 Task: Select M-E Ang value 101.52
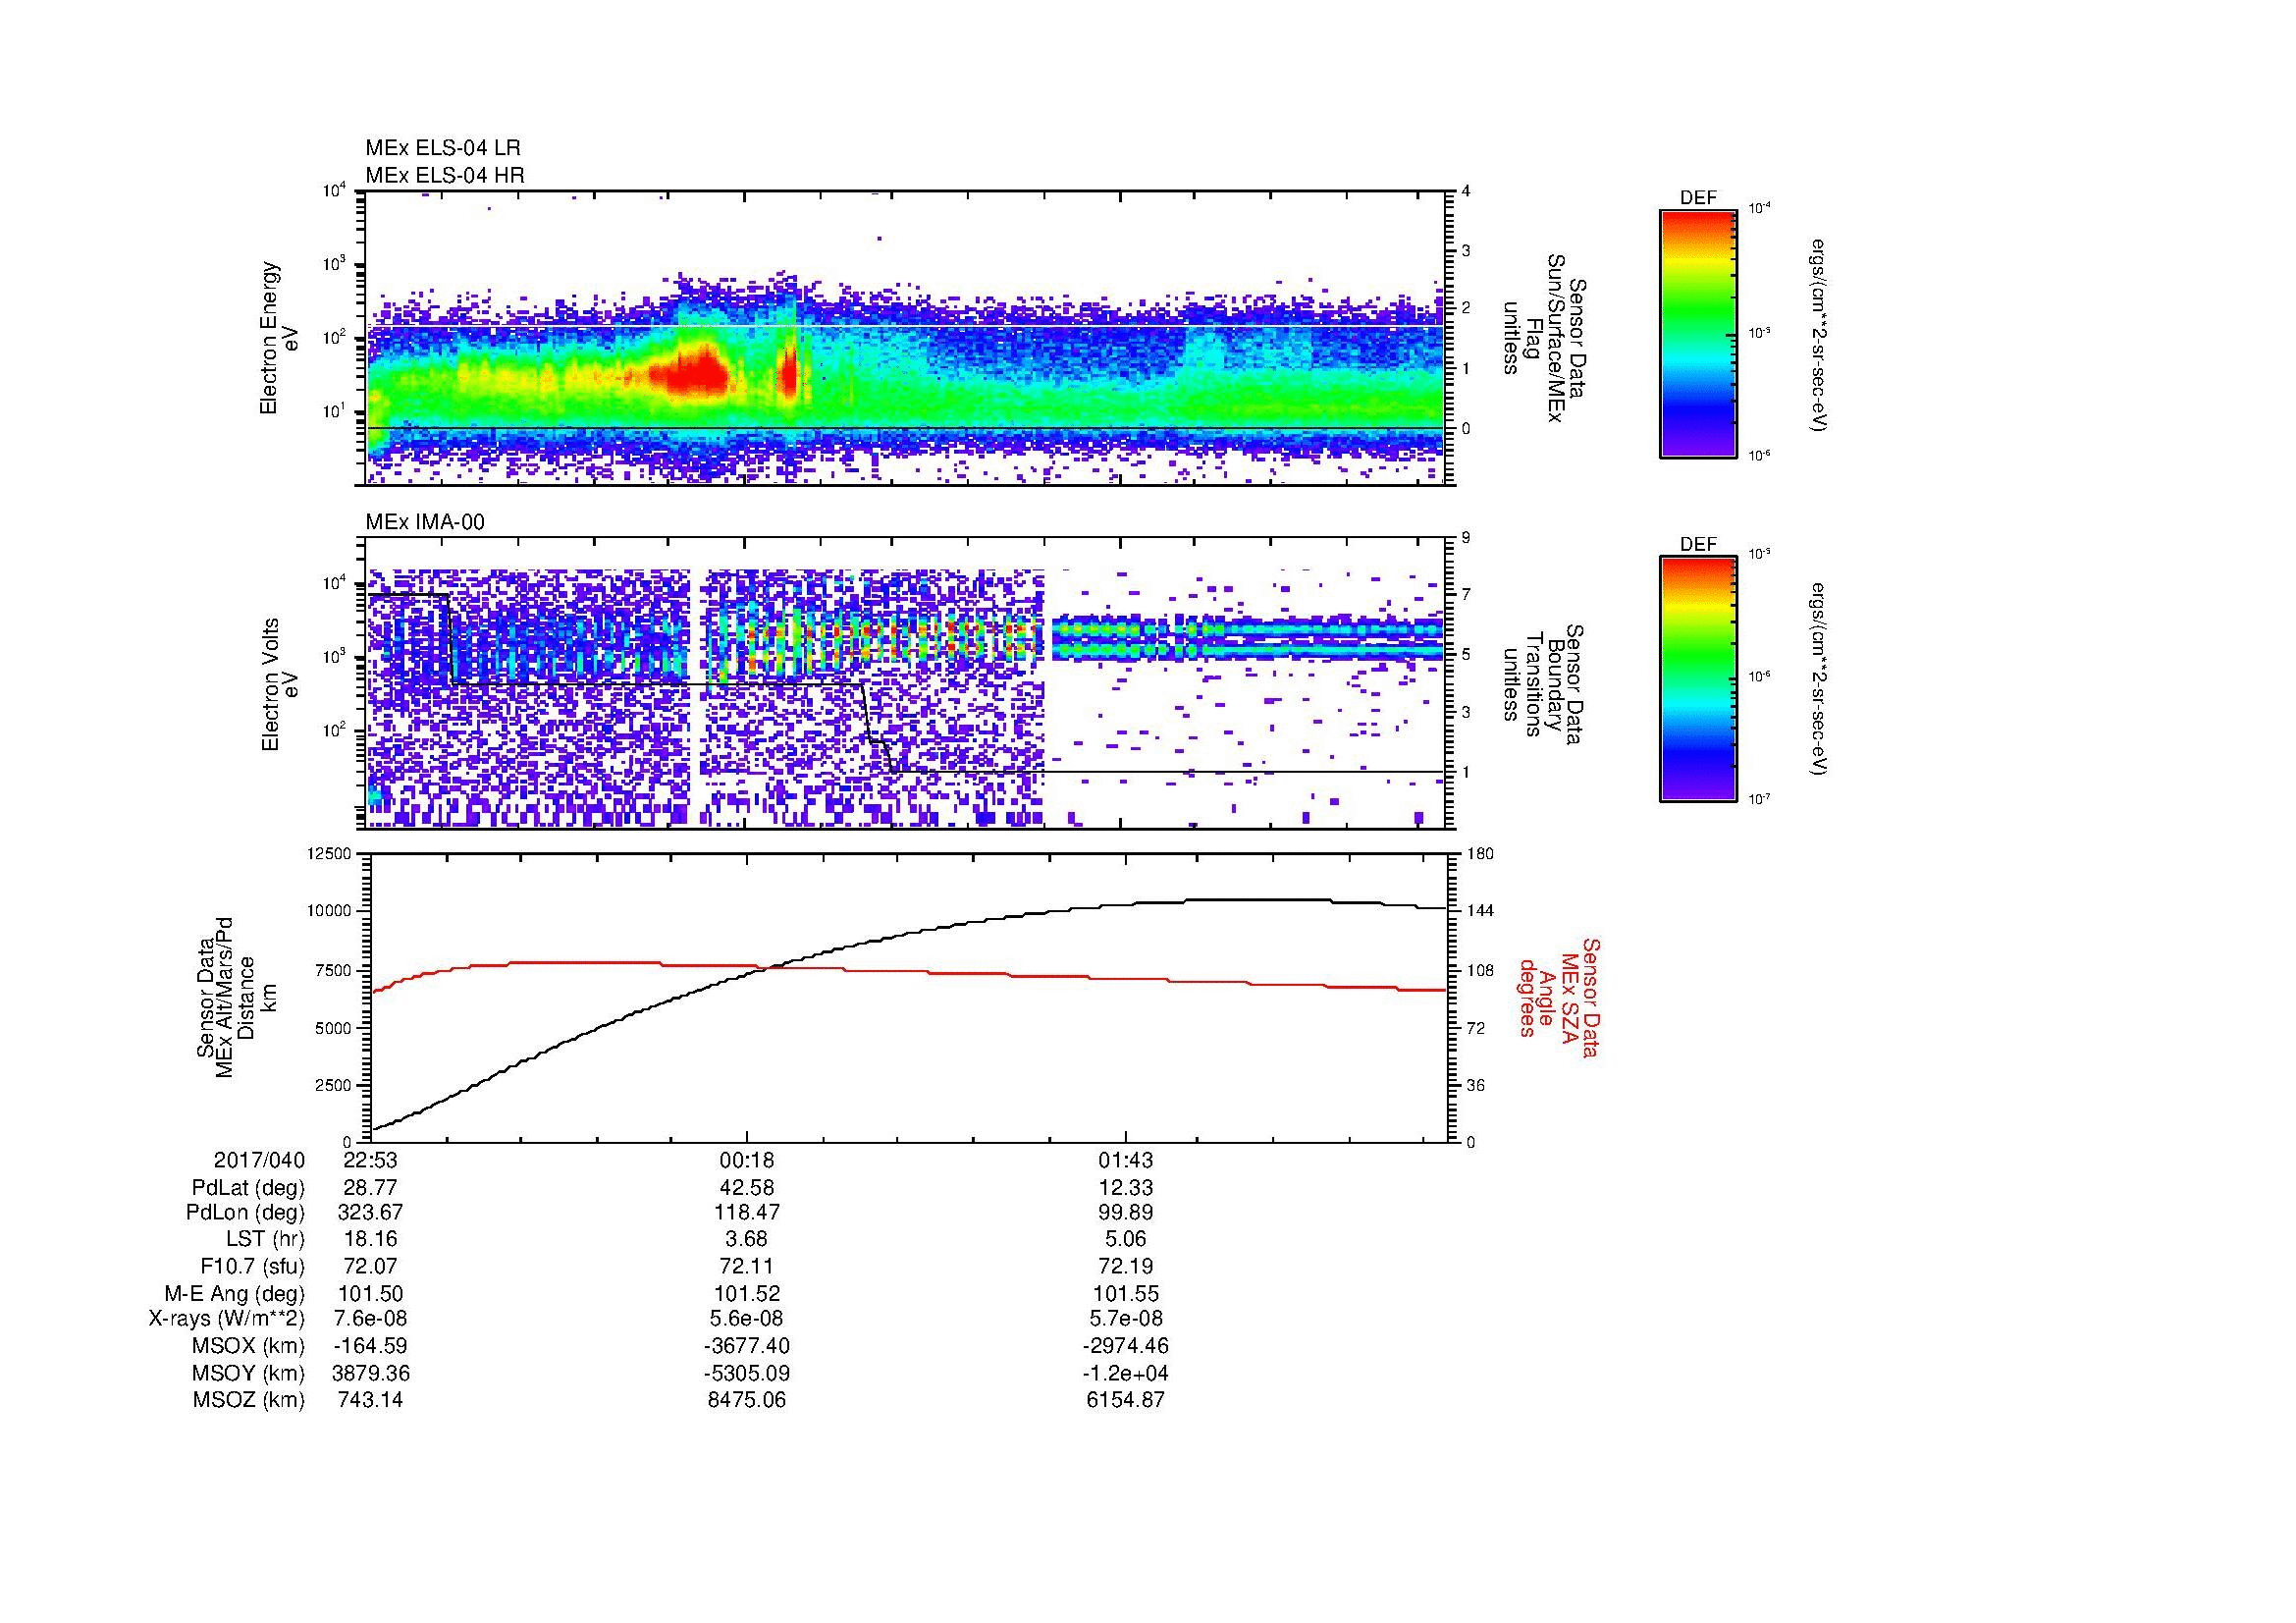747,1293
